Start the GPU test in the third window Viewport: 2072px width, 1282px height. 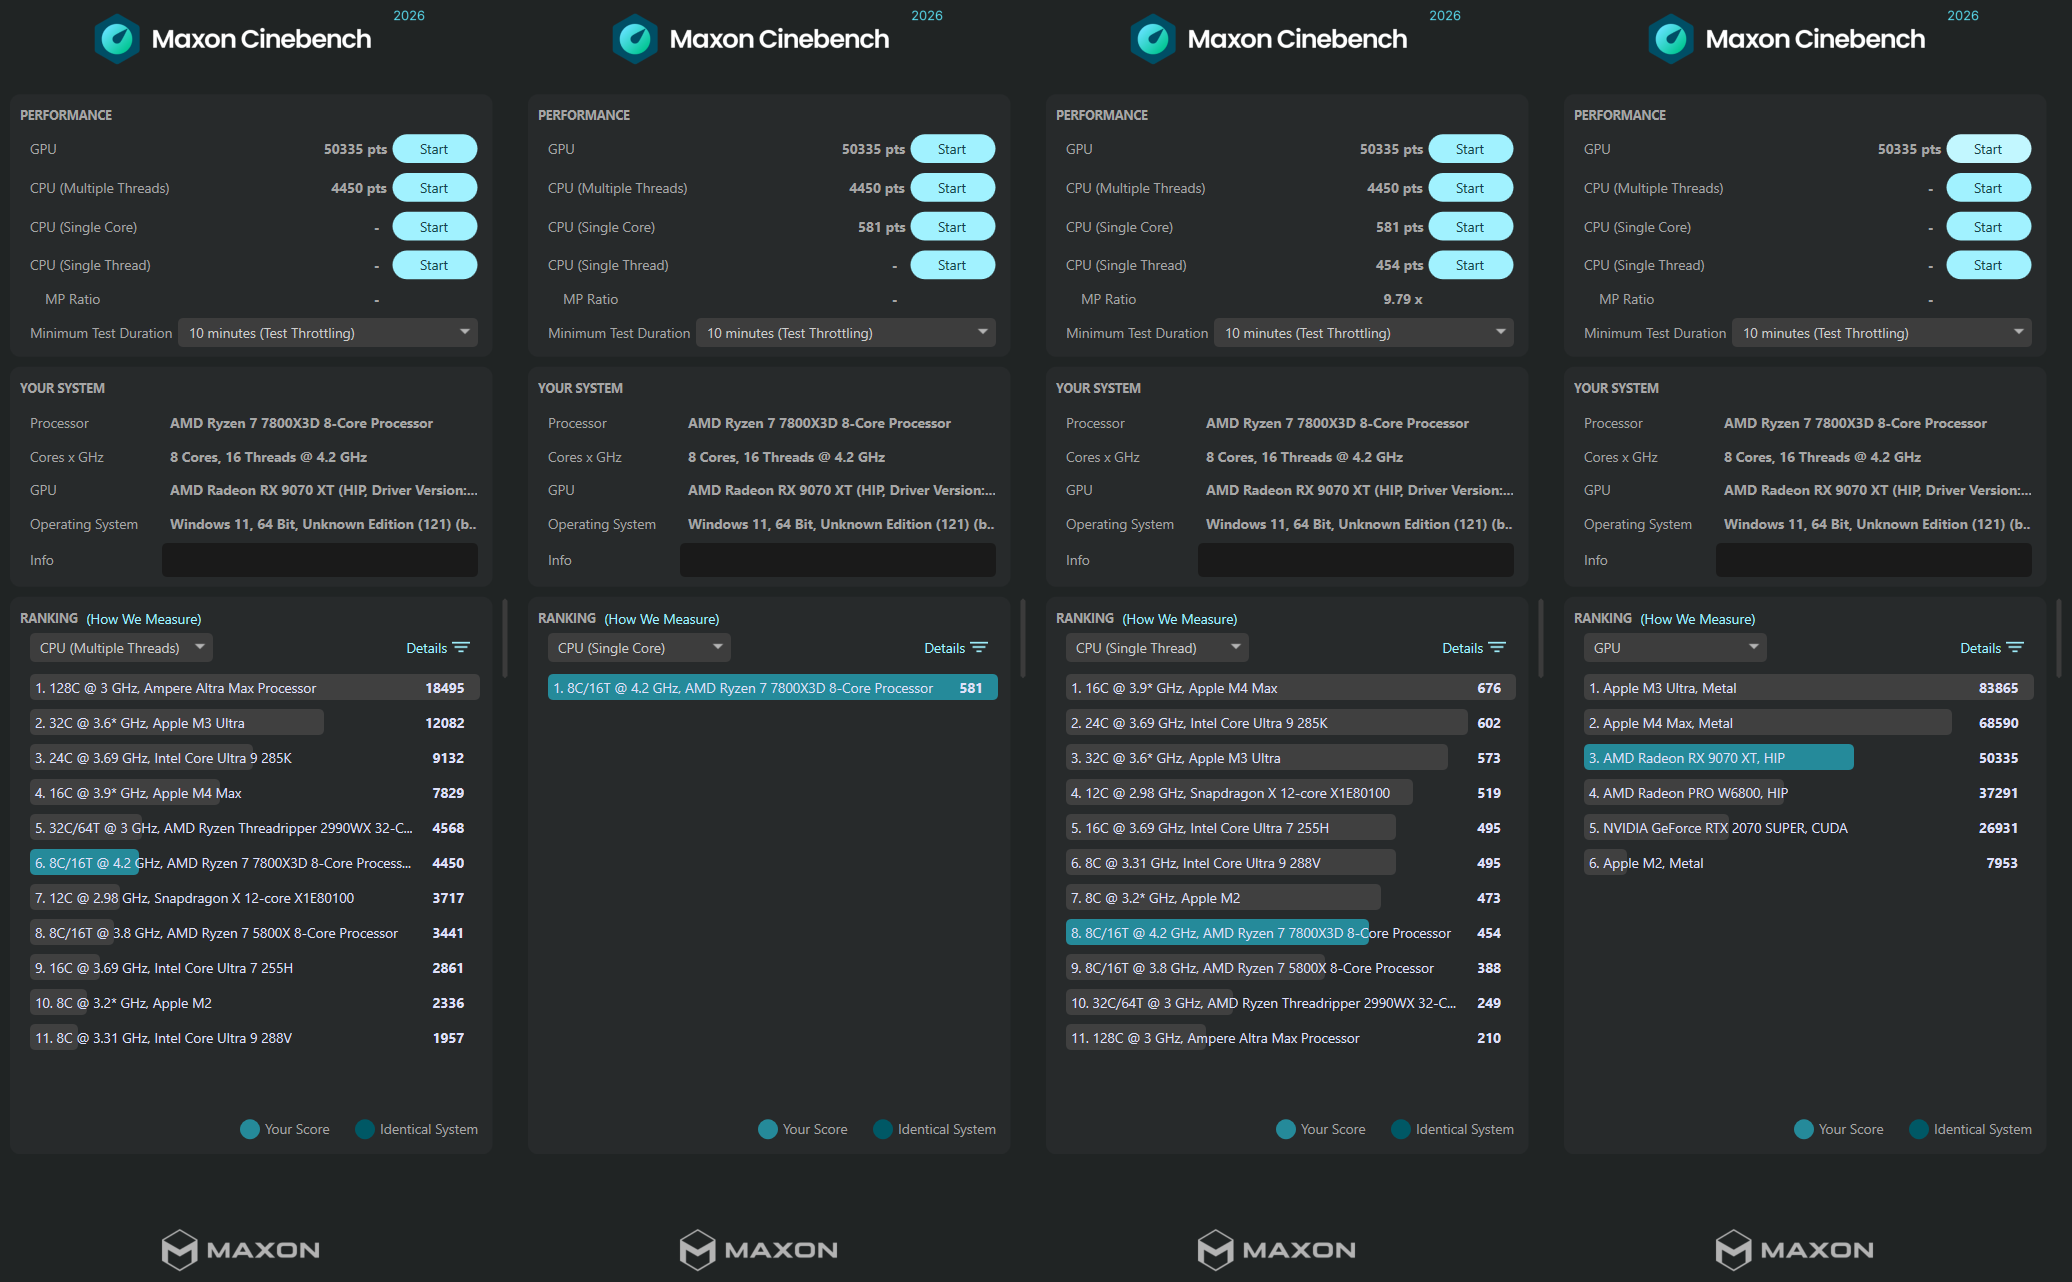tap(1470, 149)
